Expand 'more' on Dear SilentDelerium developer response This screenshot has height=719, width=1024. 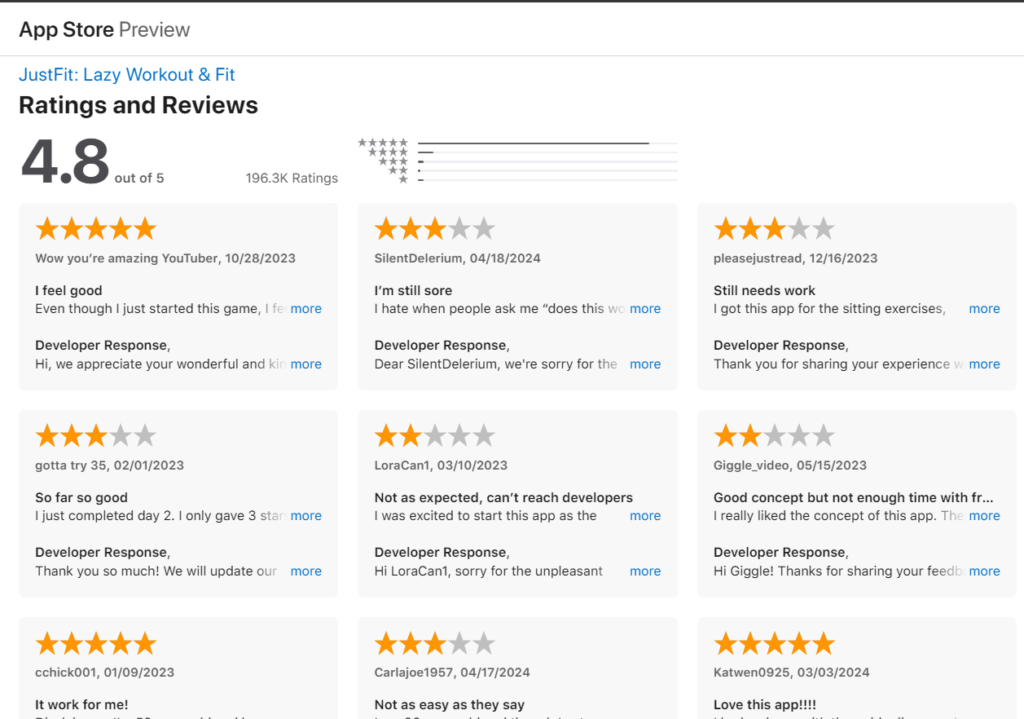(x=645, y=364)
